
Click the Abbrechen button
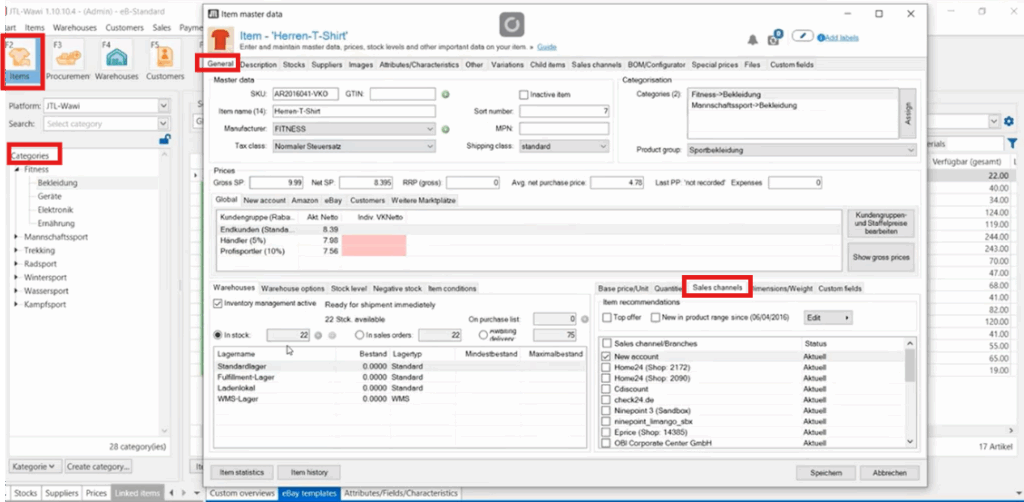pyautogui.click(x=889, y=473)
